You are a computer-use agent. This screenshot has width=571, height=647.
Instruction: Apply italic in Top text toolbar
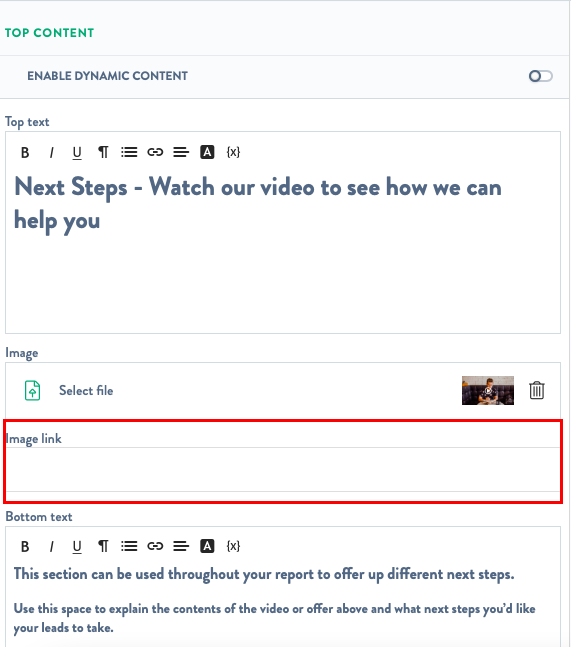click(51, 153)
